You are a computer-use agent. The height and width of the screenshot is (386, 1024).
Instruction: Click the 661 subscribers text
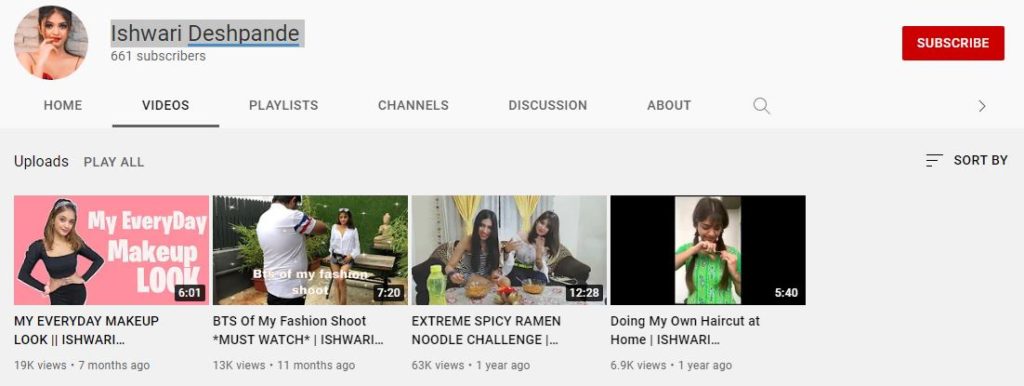click(158, 56)
